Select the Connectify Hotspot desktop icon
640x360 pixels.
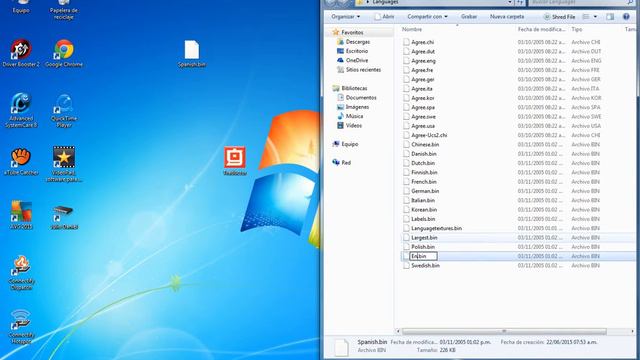(x=21, y=327)
